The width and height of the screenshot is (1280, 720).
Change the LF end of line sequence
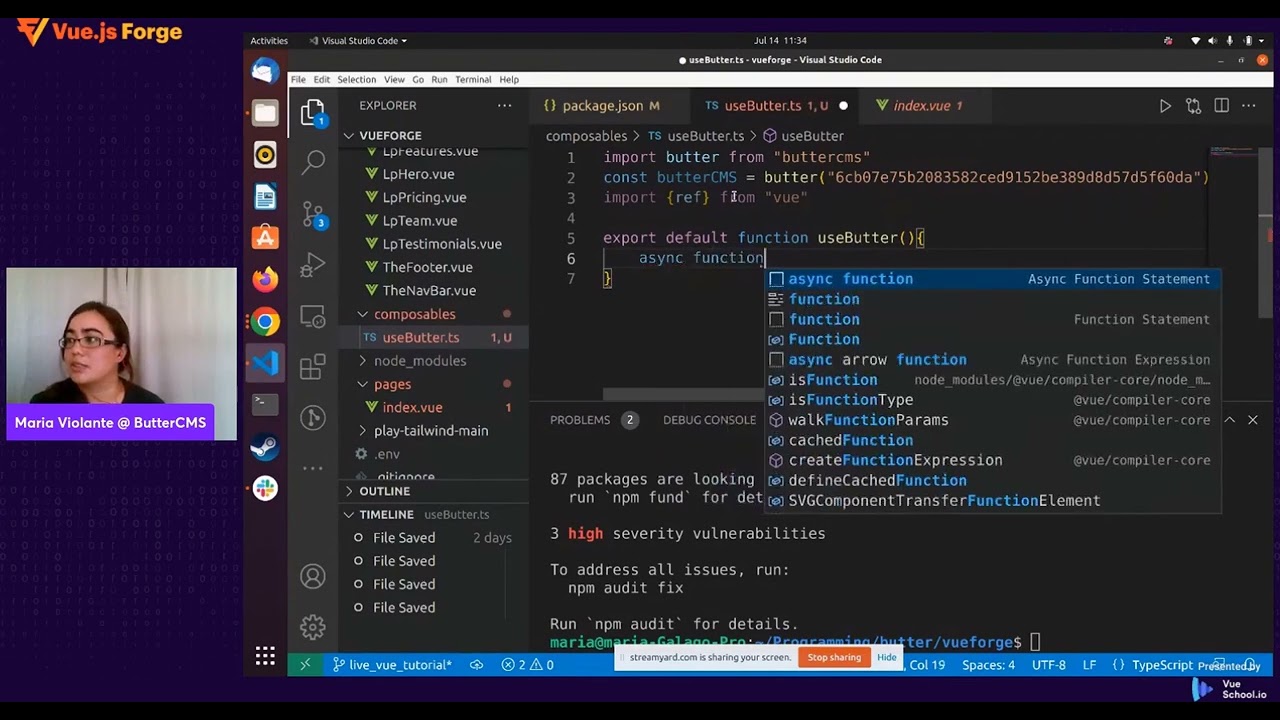coord(1089,664)
